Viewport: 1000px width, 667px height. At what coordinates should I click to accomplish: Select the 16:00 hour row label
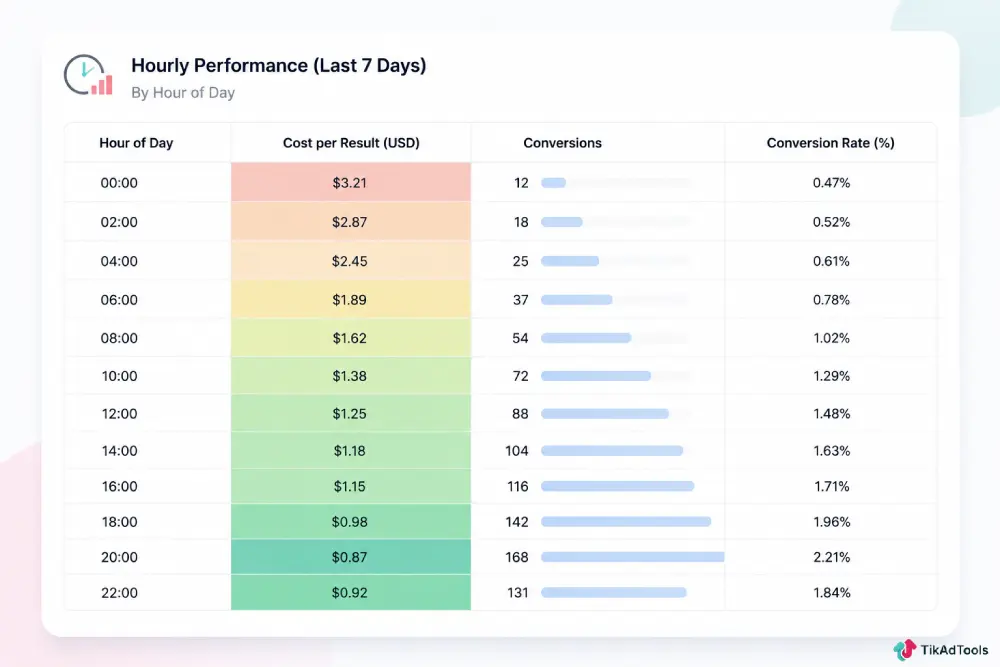coord(119,487)
